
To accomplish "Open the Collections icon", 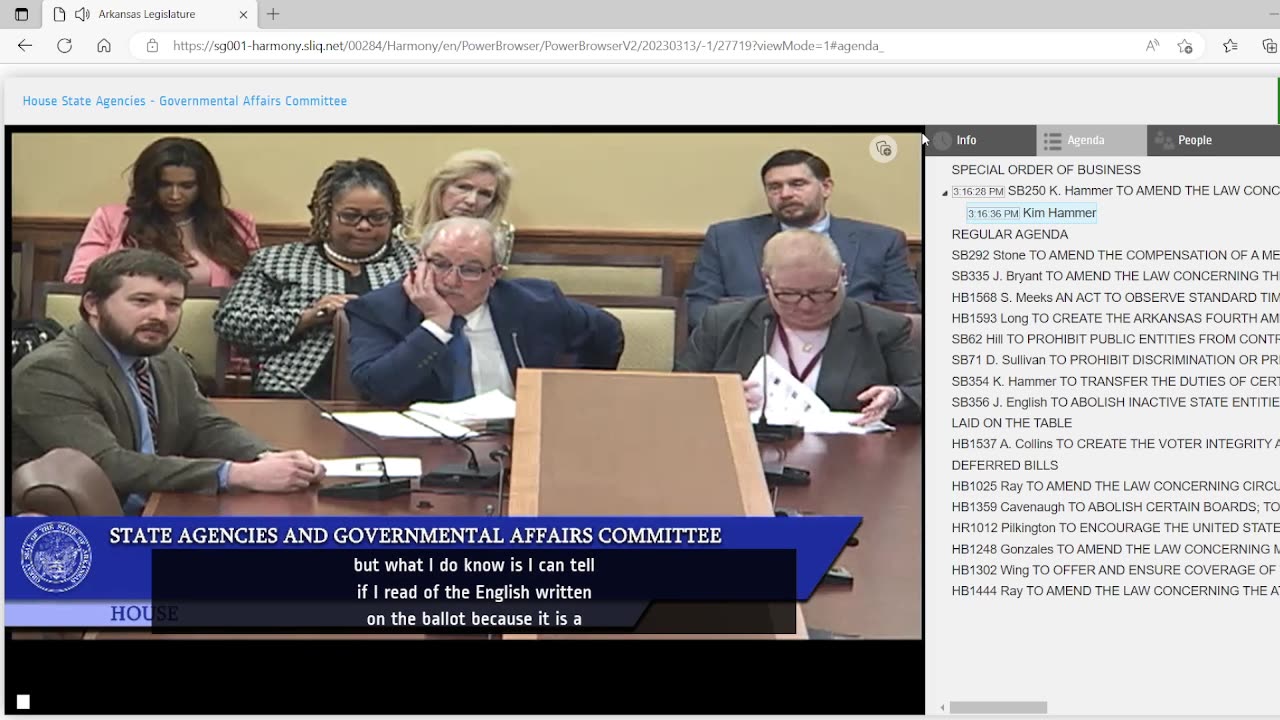I will (x=1269, y=46).
